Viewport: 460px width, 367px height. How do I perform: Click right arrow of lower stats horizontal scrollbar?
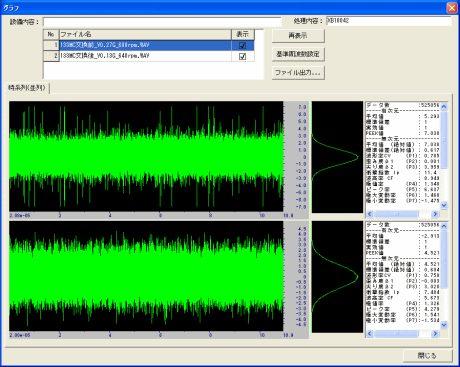(x=435, y=333)
